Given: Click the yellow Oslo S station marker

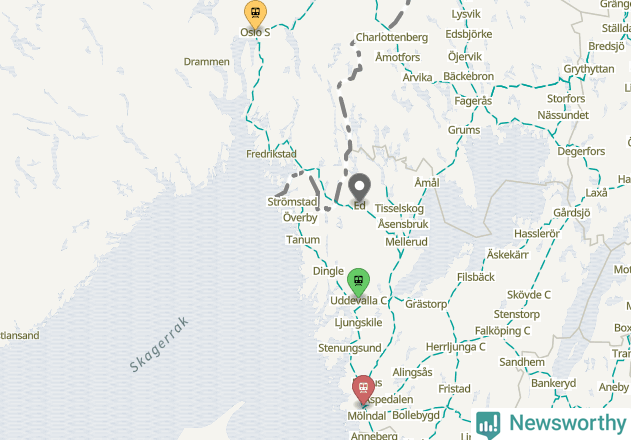Looking at the screenshot, I should click(255, 14).
